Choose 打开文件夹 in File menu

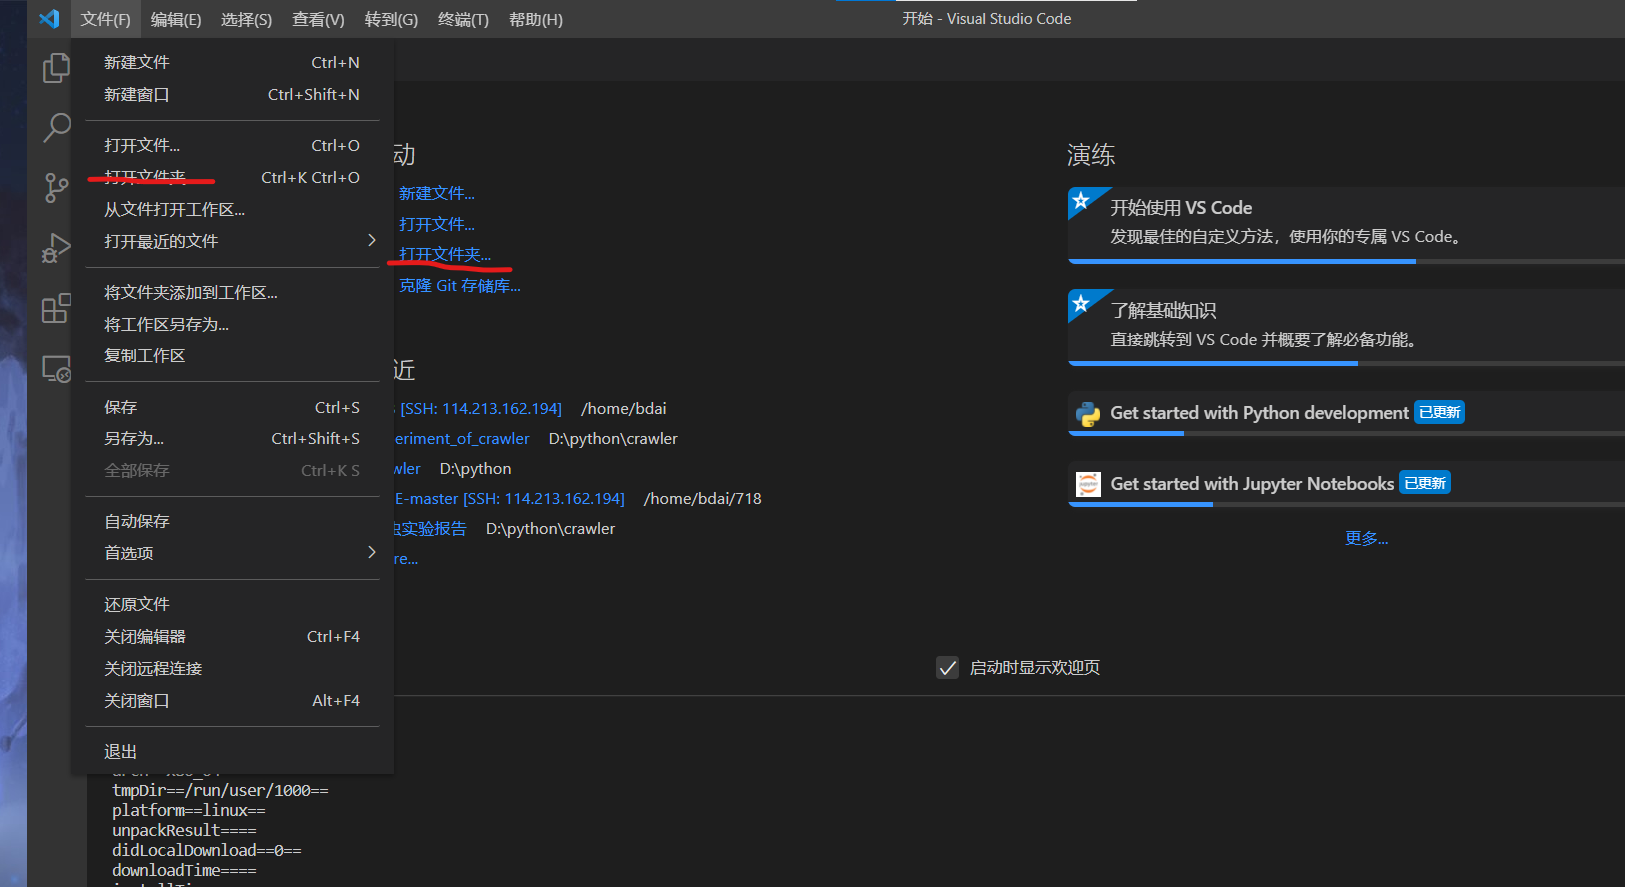pos(232,177)
